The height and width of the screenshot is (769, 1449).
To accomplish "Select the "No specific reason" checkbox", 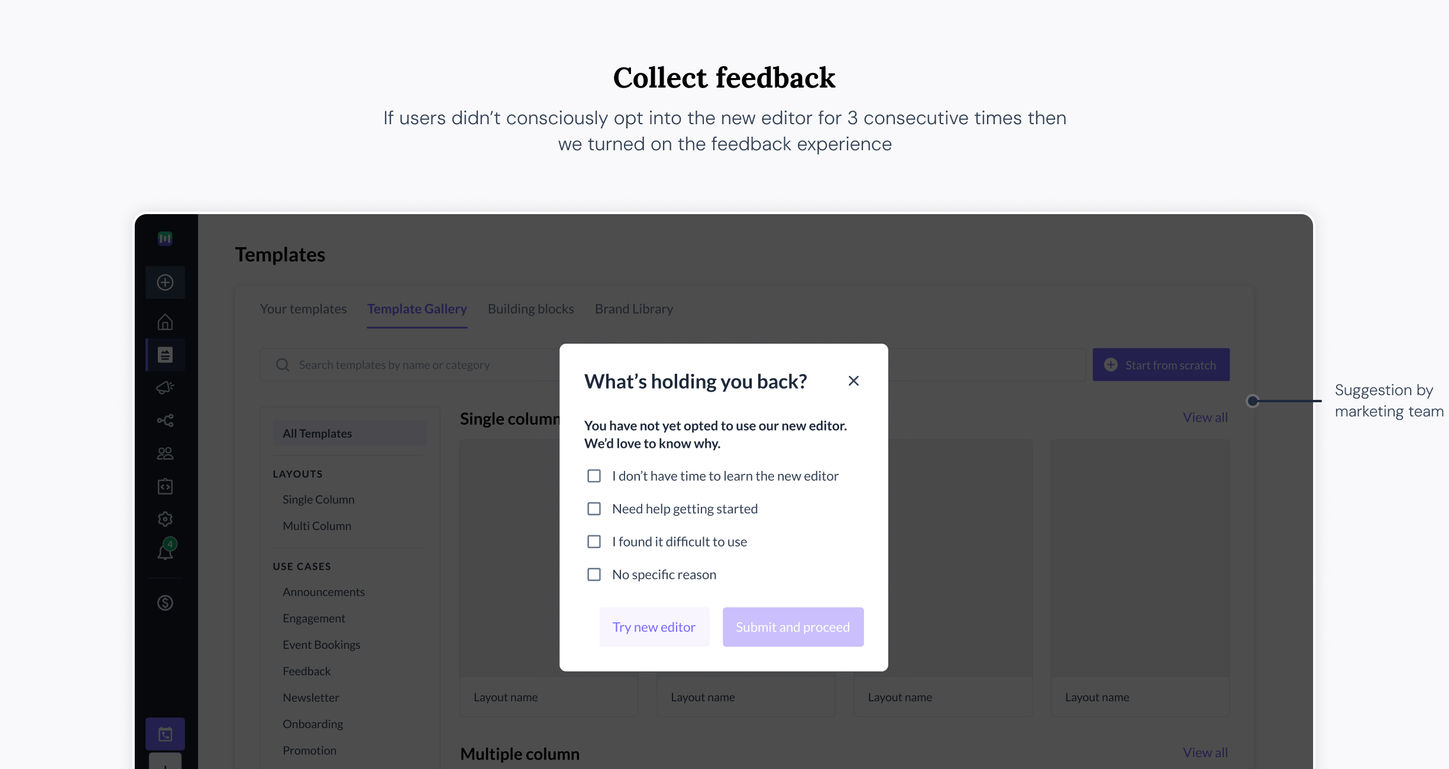I will point(594,575).
